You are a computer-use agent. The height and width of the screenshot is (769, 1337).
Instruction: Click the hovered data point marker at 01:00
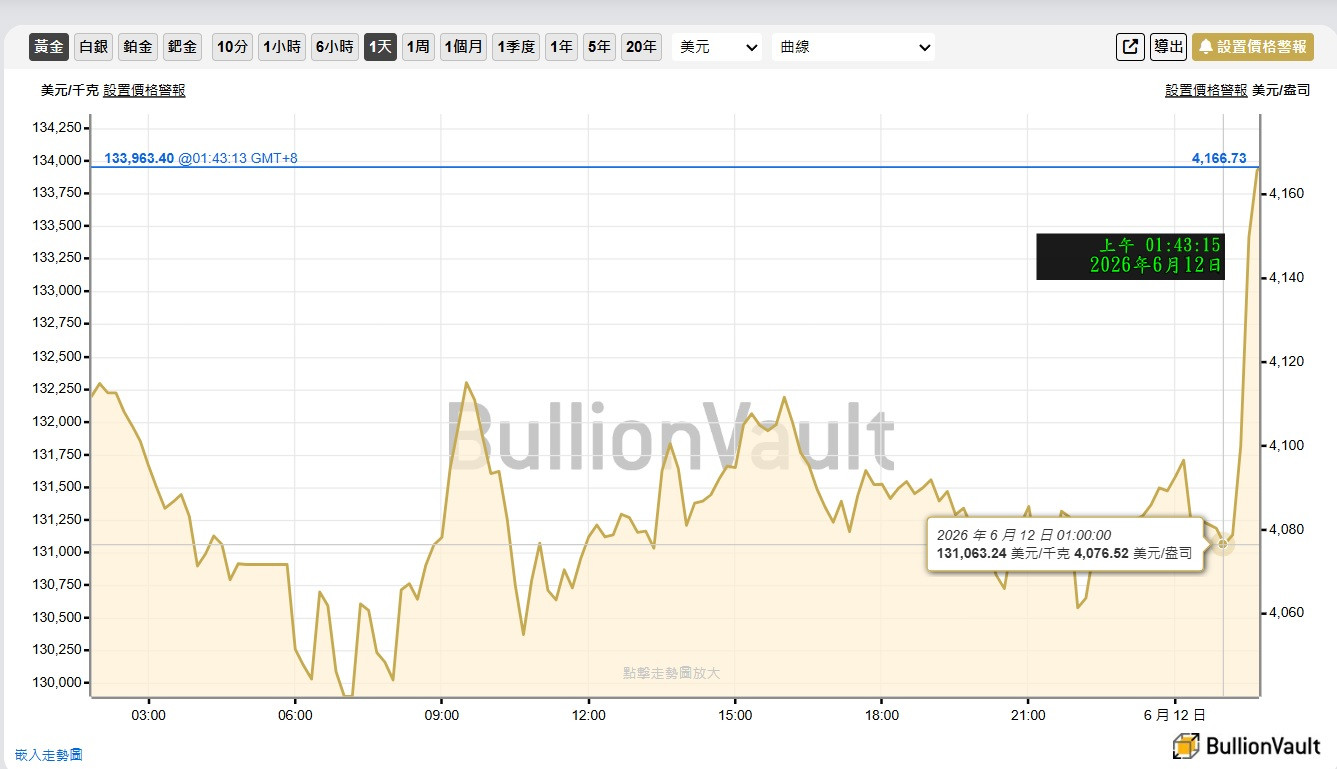pyautogui.click(x=1222, y=544)
